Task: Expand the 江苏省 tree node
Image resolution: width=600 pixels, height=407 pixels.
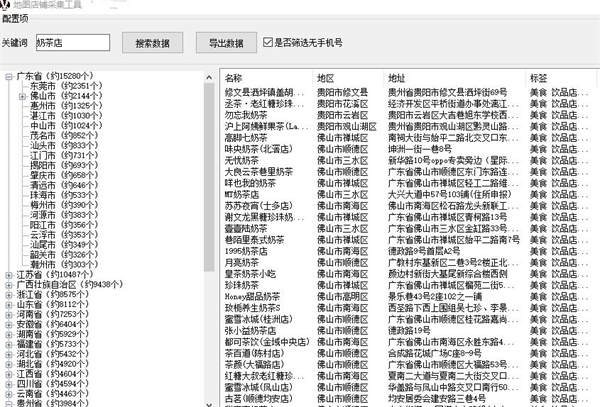Action: (x=9, y=275)
